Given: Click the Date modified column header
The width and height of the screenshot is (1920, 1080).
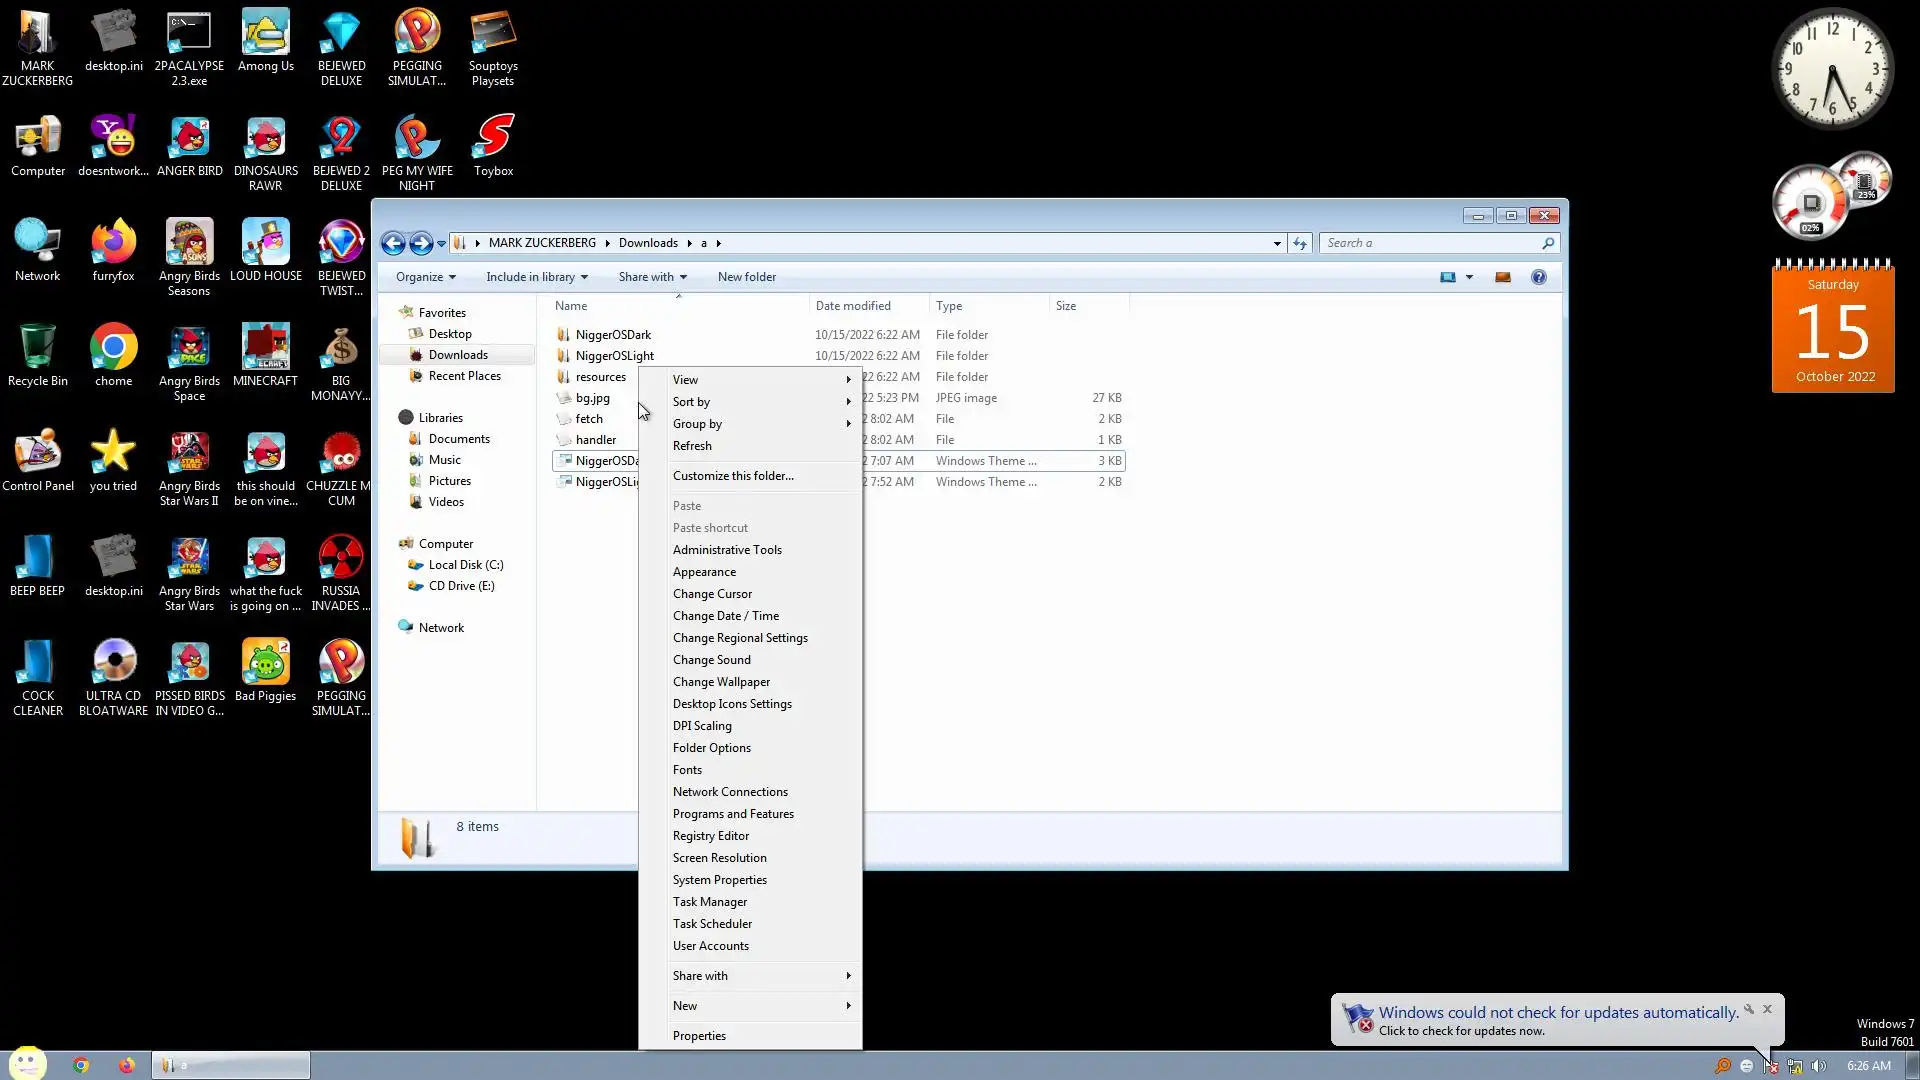Looking at the screenshot, I should point(852,306).
